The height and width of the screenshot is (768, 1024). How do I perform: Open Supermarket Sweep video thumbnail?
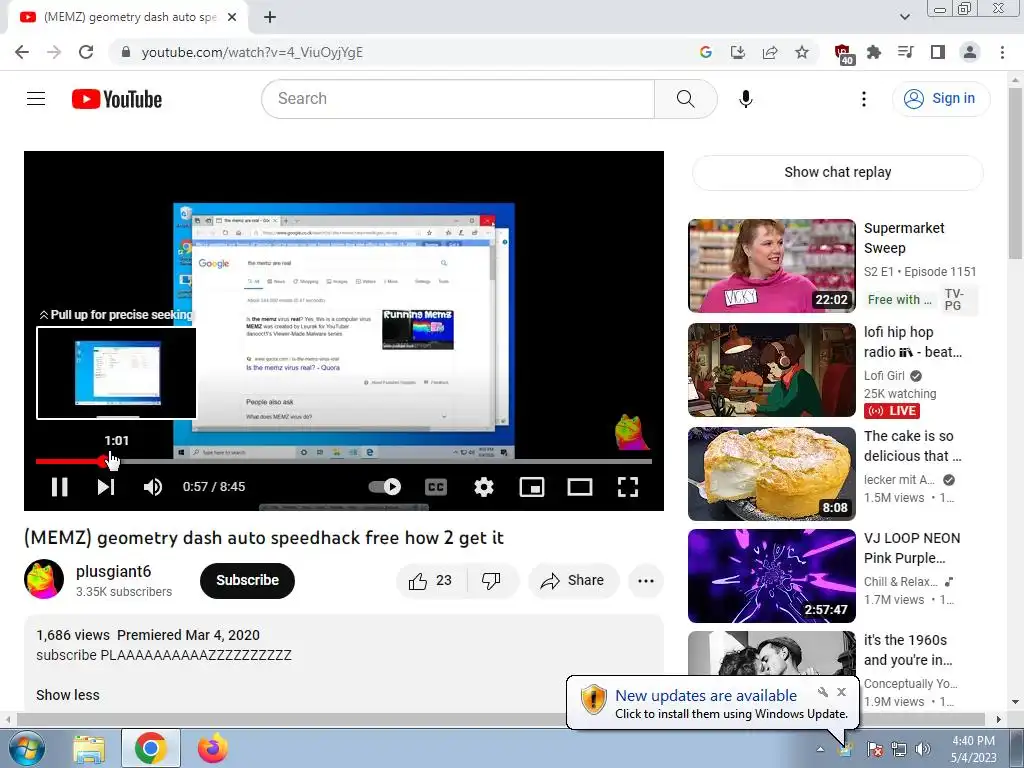tap(771, 266)
